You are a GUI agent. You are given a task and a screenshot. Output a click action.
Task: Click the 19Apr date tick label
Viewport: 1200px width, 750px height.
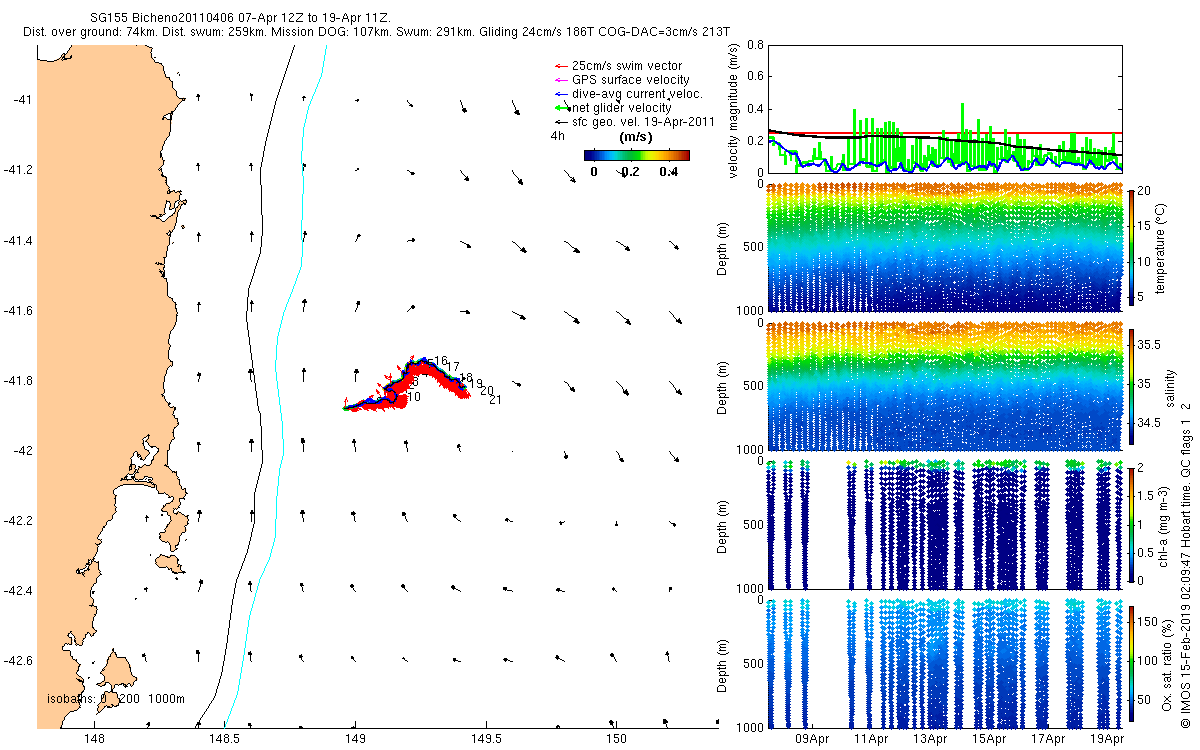tap(1107, 739)
